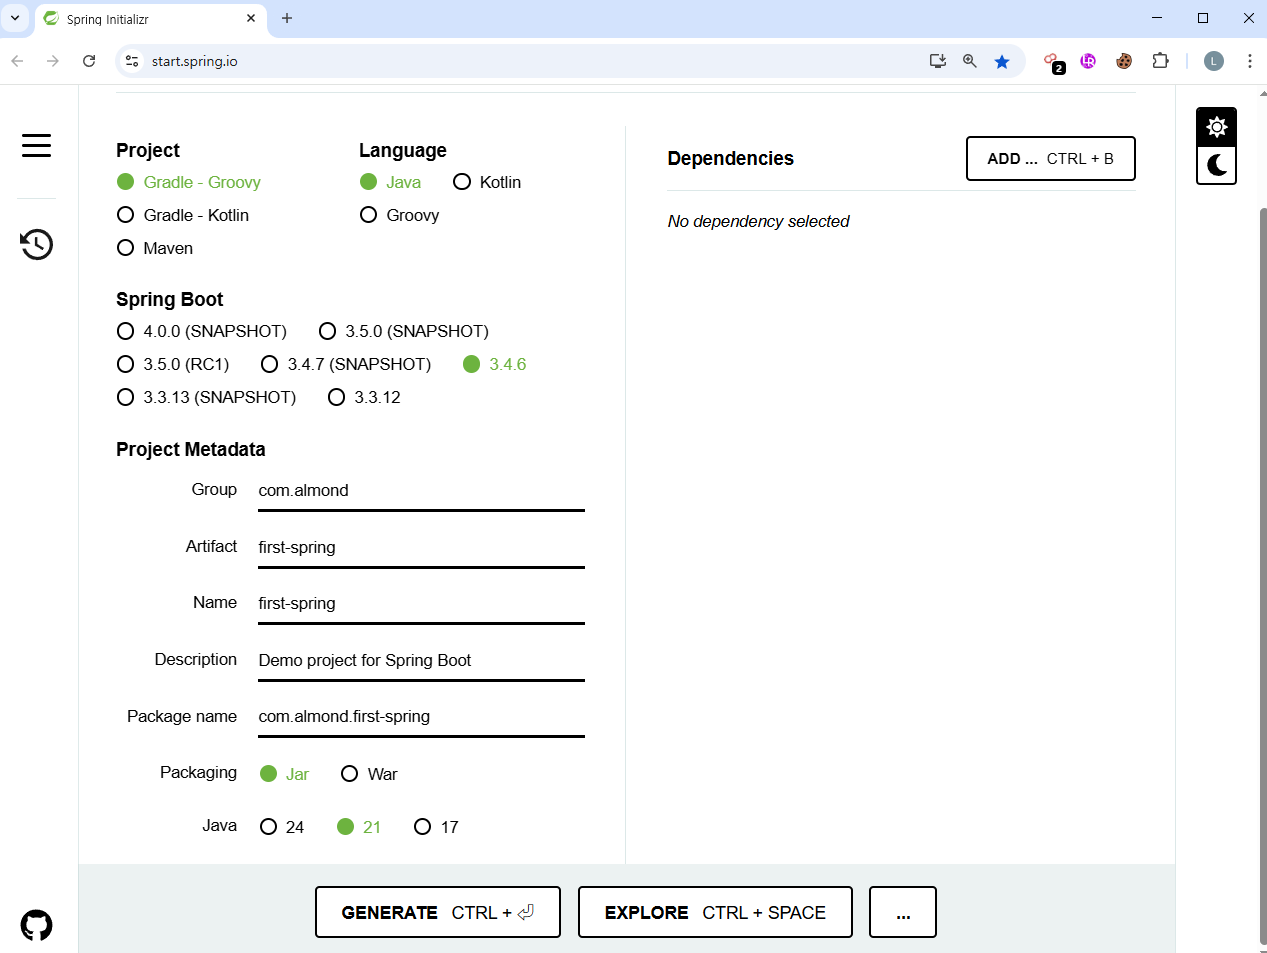Click the GENERATE button
The width and height of the screenshot is (1267, 953).
pyautogui.click(x=438, y=912)
